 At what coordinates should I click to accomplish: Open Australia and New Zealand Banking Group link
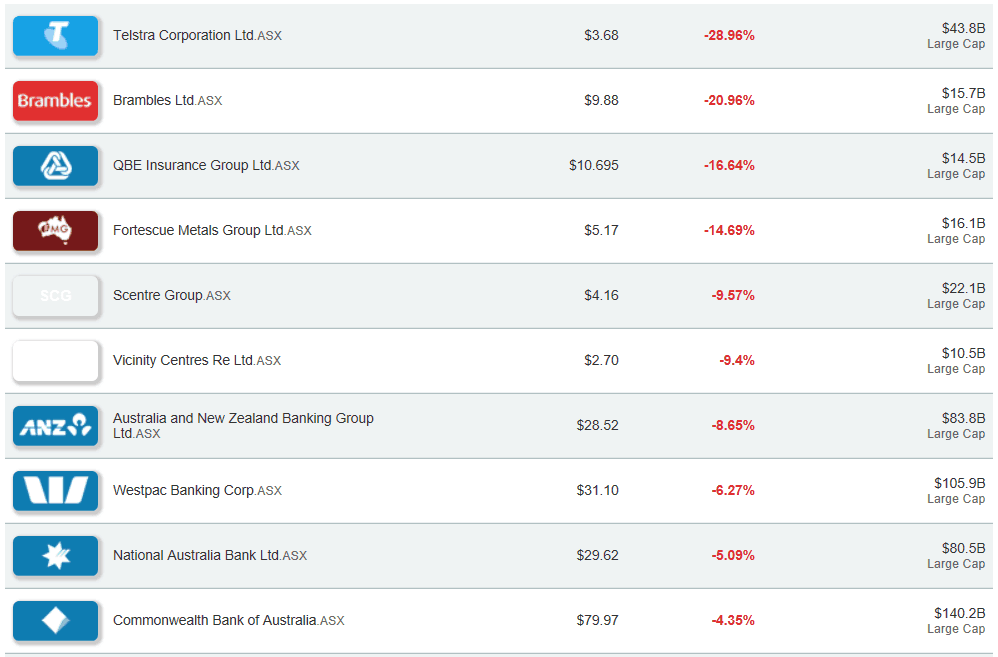click(x=243, y=418)
